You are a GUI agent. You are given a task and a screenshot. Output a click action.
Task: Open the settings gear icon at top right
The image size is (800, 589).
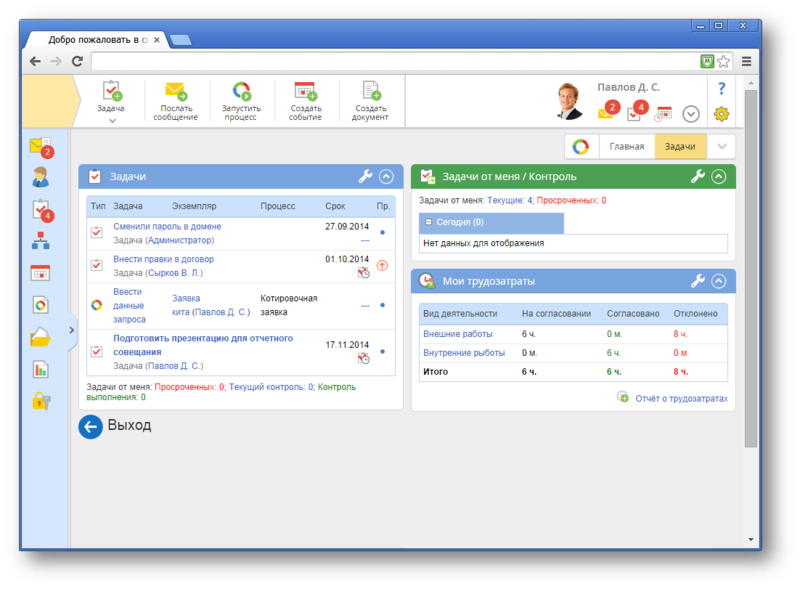721,113
